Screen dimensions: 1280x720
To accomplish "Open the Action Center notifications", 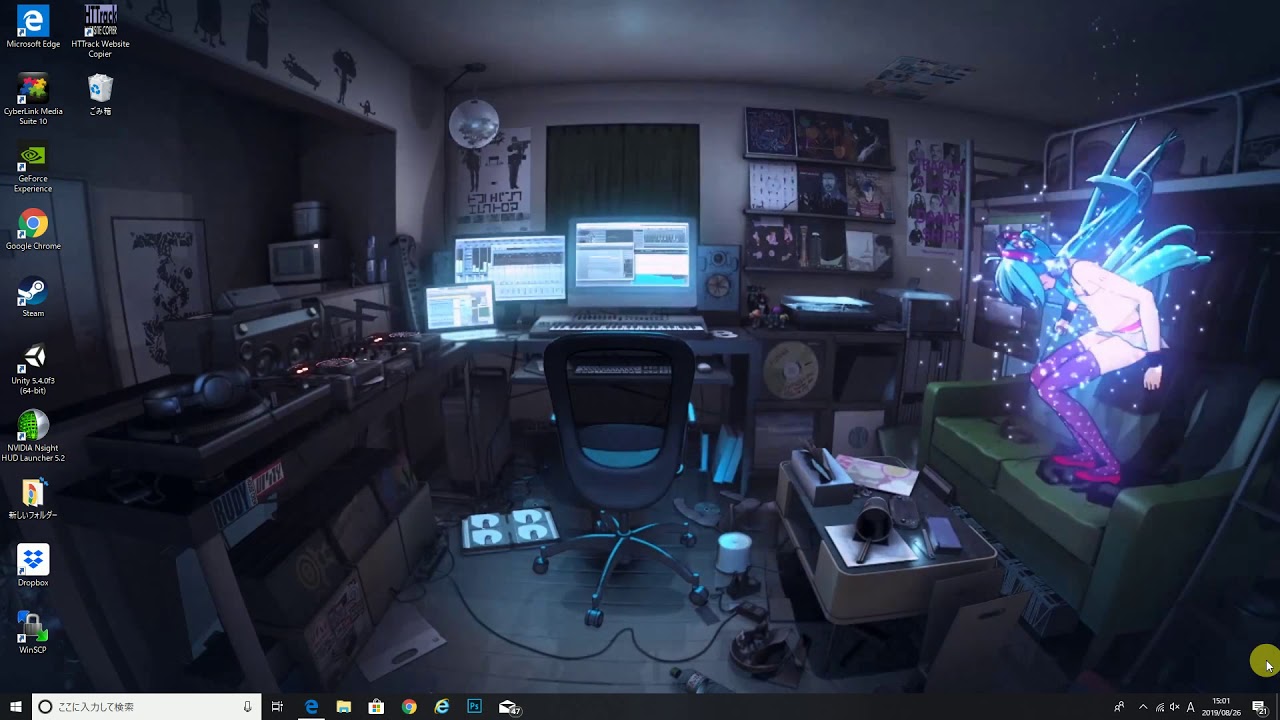I will point(1259,707).
